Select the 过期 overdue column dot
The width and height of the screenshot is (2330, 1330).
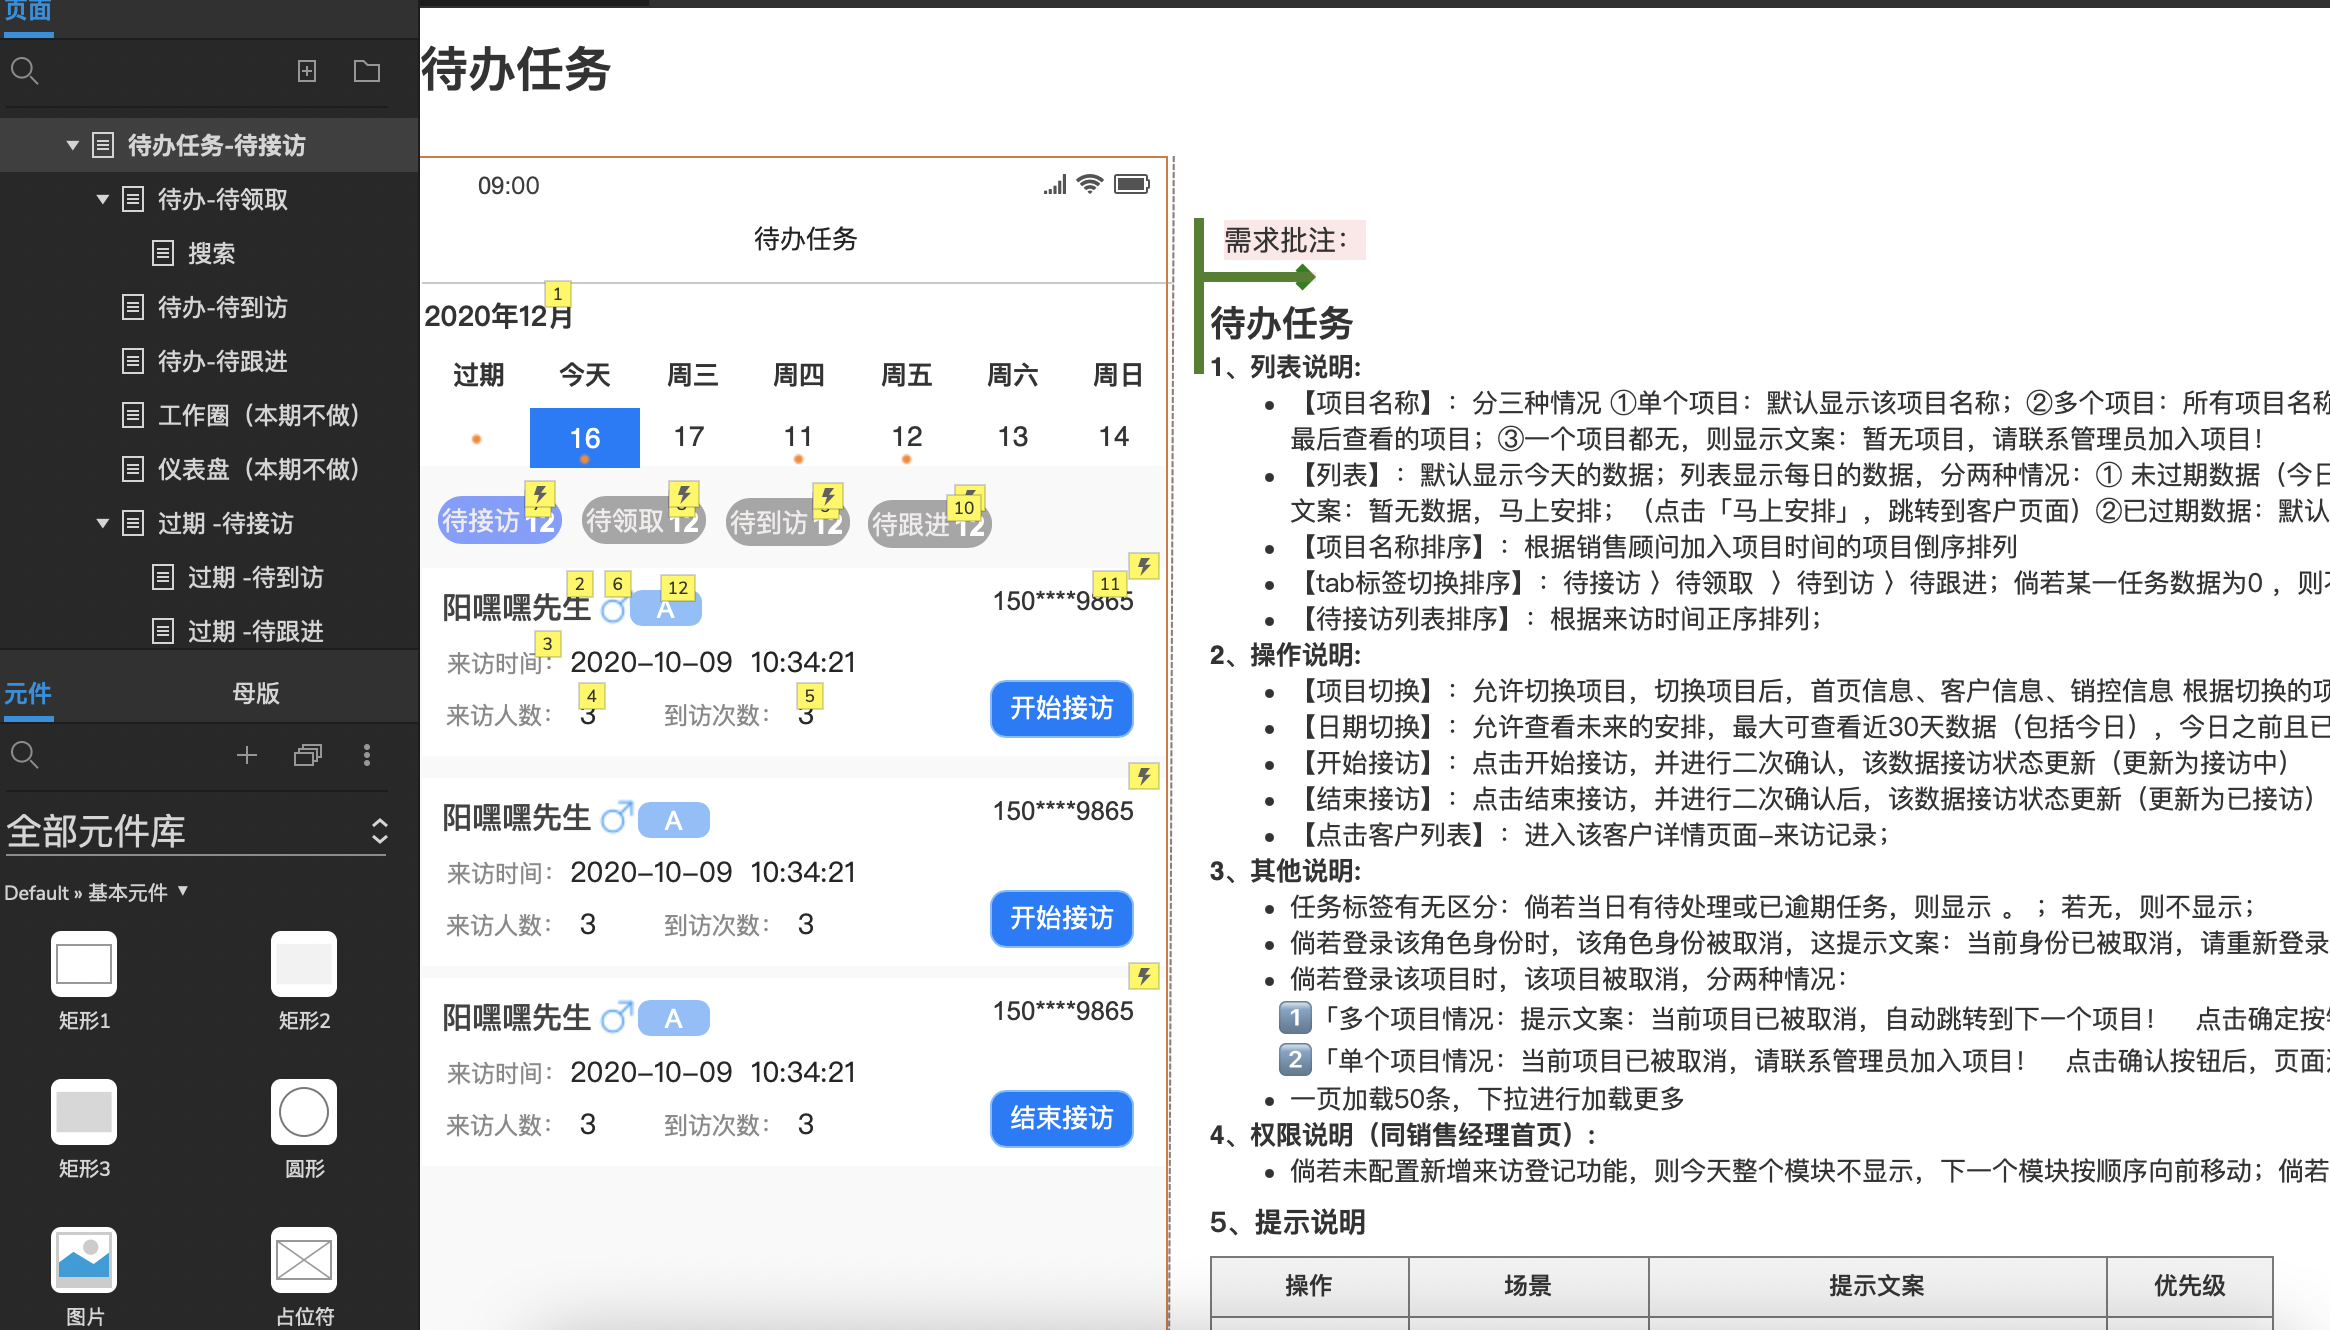click(x=477, y=439)
